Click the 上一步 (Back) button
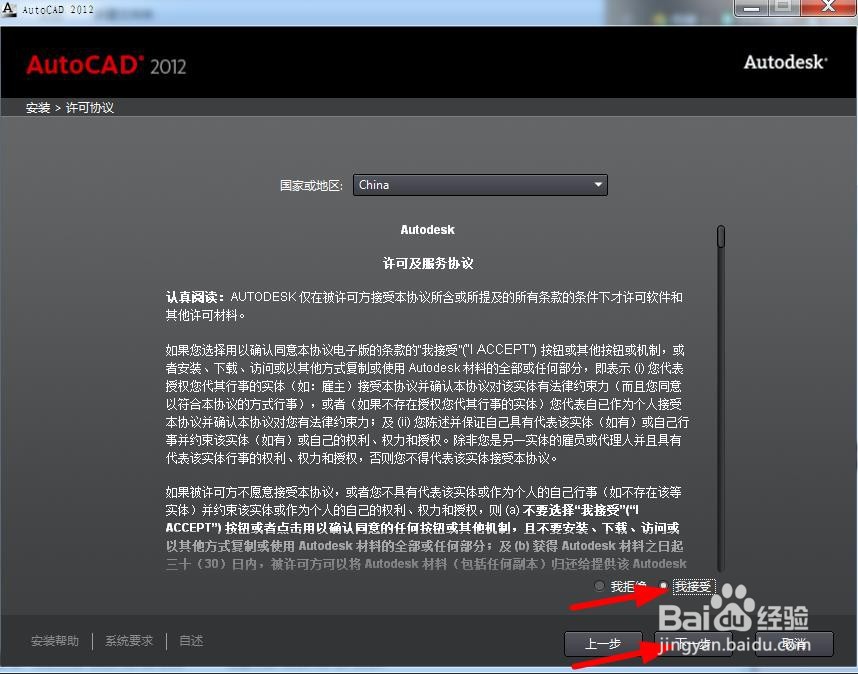The width and height of the screenshot is (858, 674). [x=602, y=644]
